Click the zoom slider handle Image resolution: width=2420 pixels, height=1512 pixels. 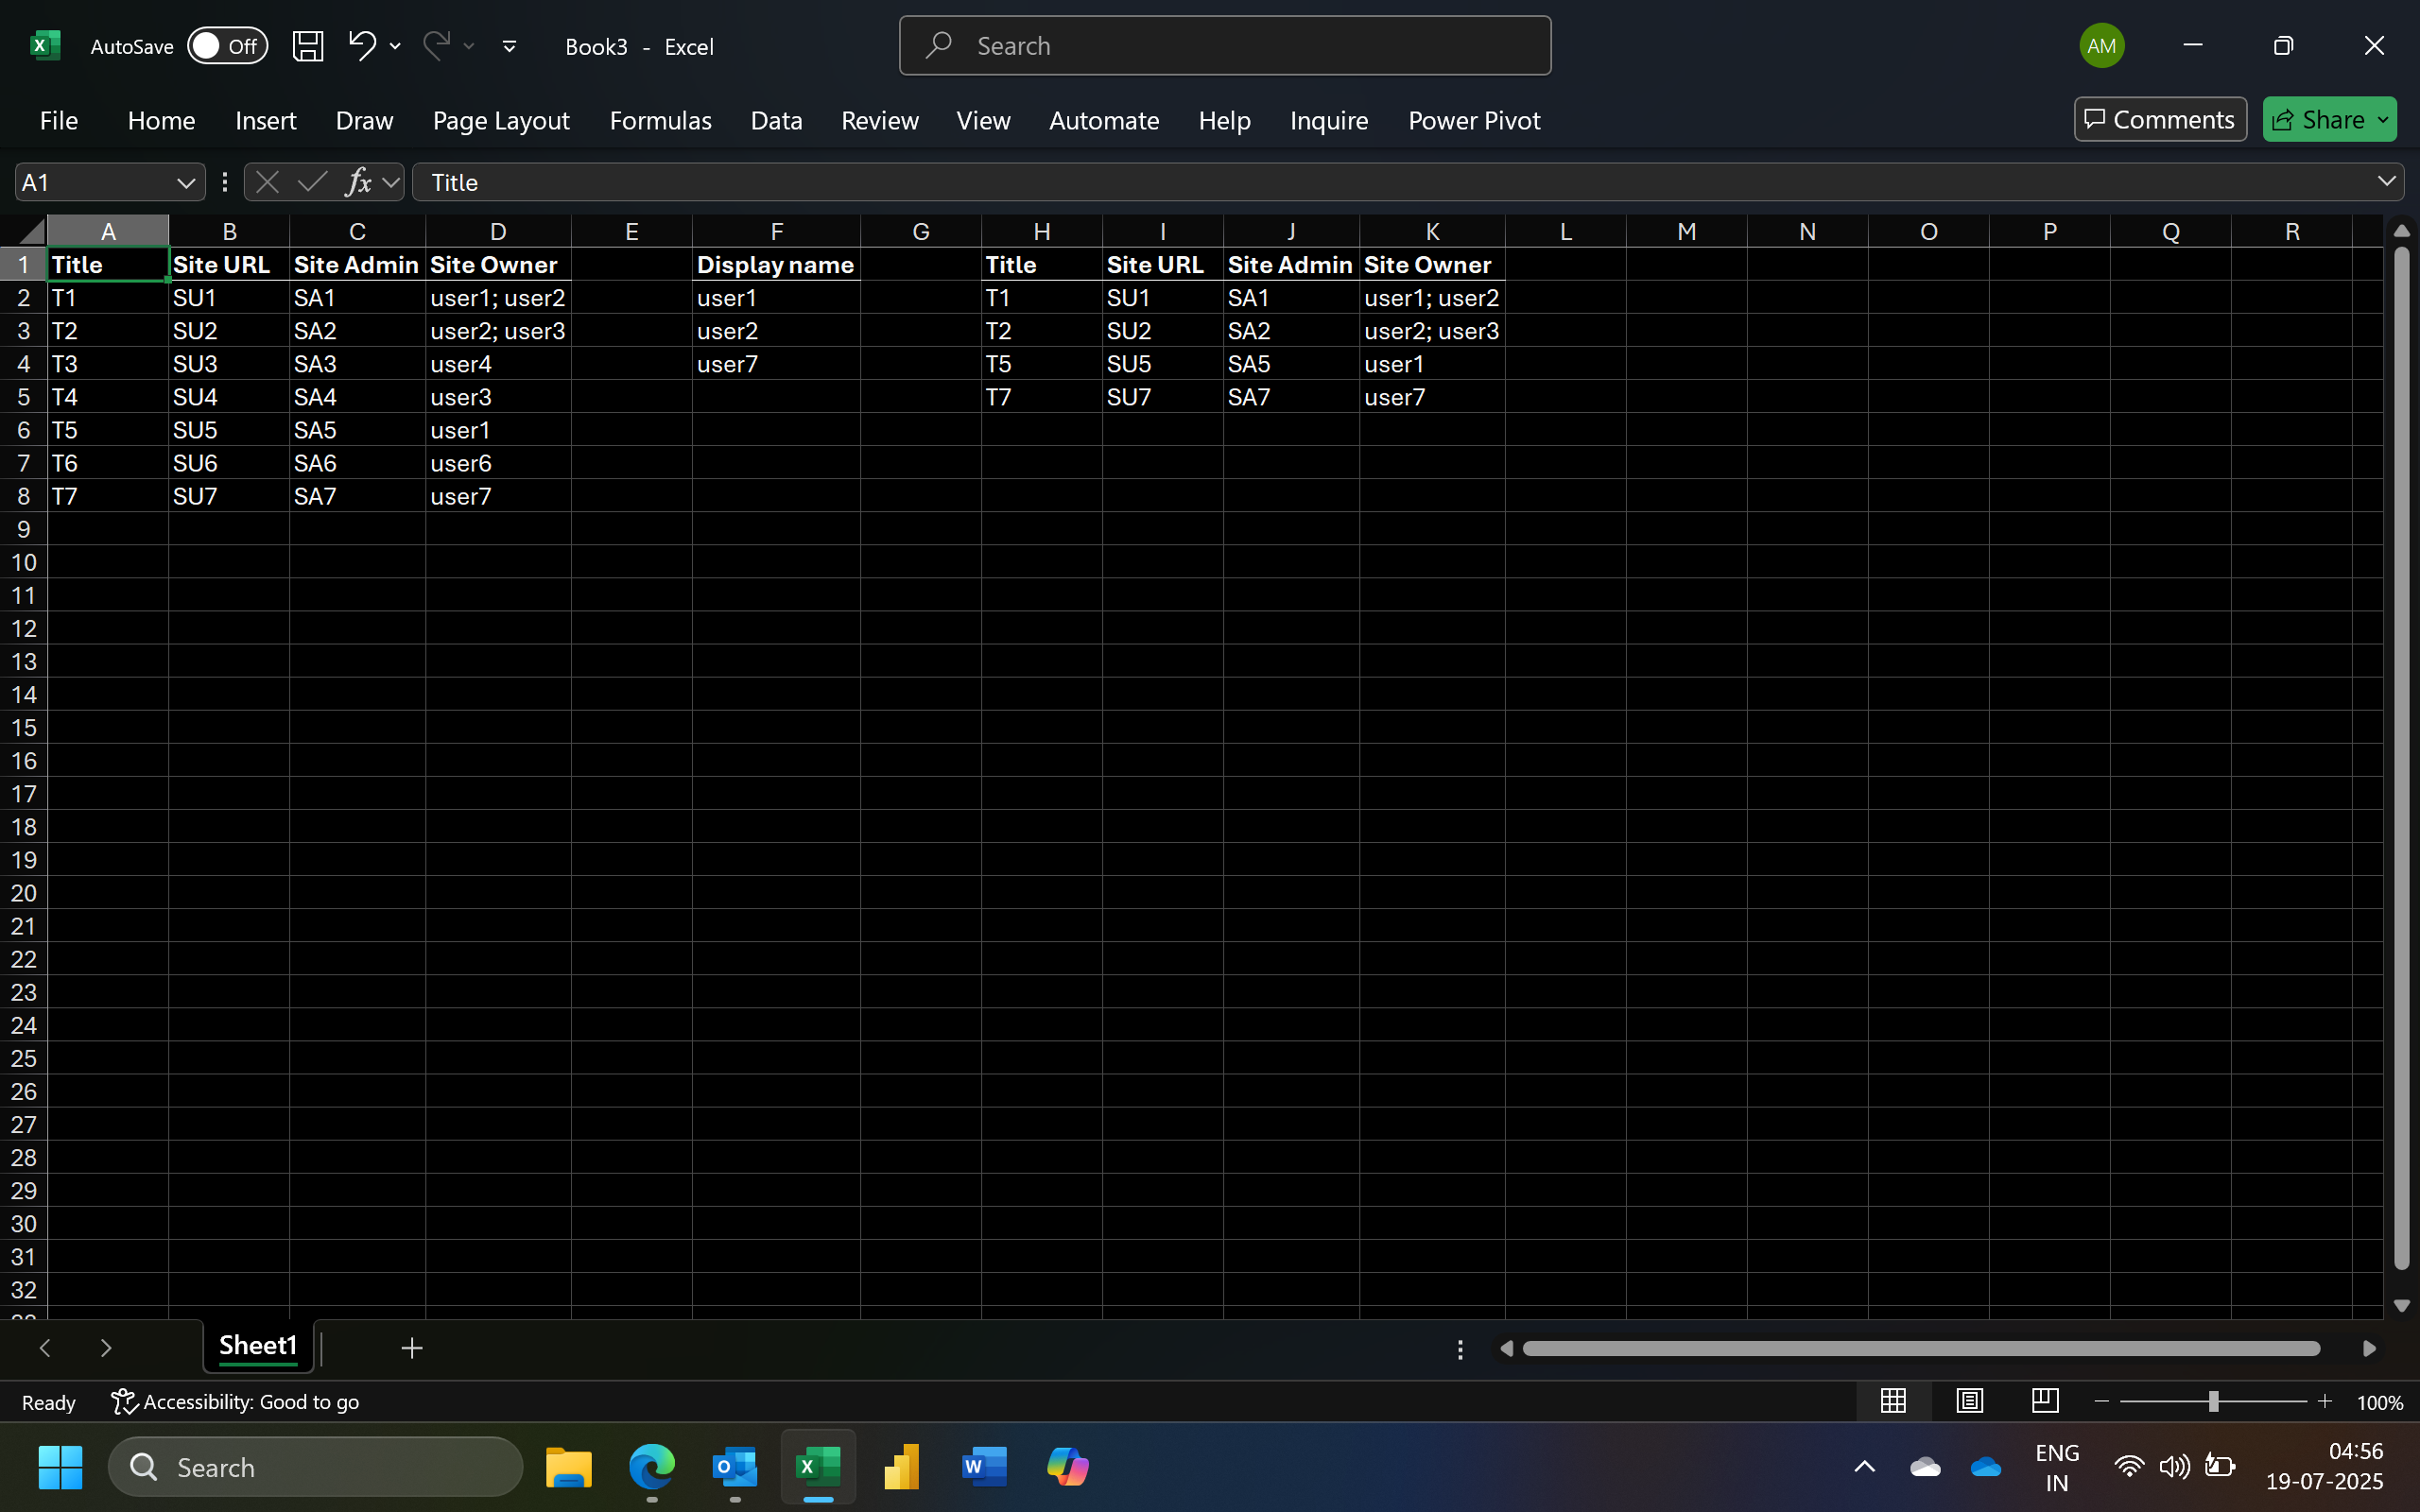pos(2214,1402)
